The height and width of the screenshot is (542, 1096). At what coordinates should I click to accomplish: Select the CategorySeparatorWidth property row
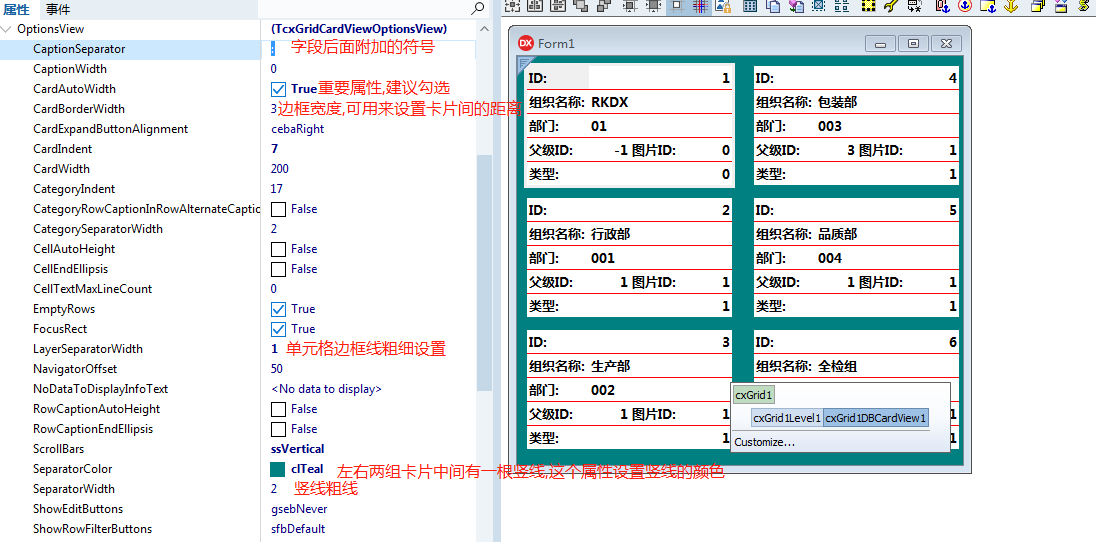pos(130,229)
